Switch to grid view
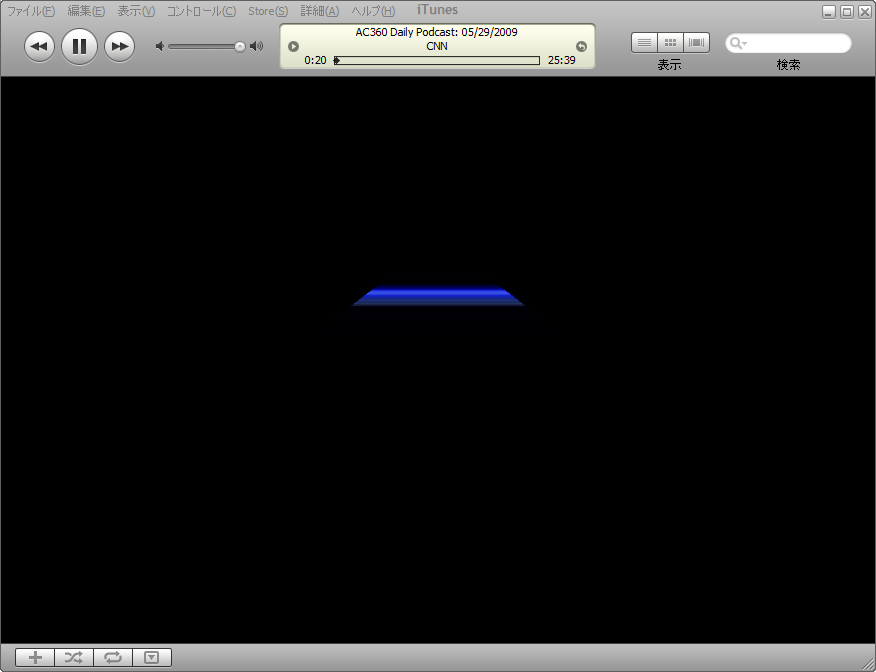This screenshot has width=876, height=672. tap(670, 42)
